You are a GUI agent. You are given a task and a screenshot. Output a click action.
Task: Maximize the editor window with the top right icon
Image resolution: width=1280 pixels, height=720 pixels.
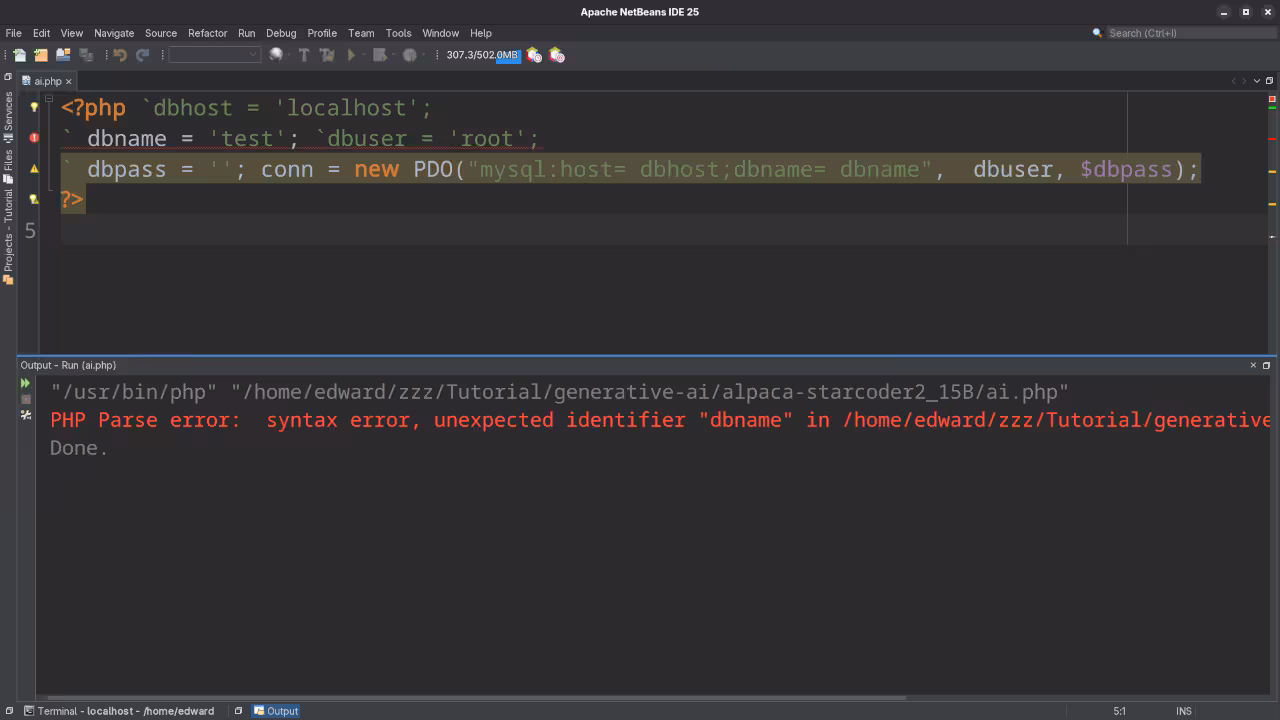coord(1270,81)
